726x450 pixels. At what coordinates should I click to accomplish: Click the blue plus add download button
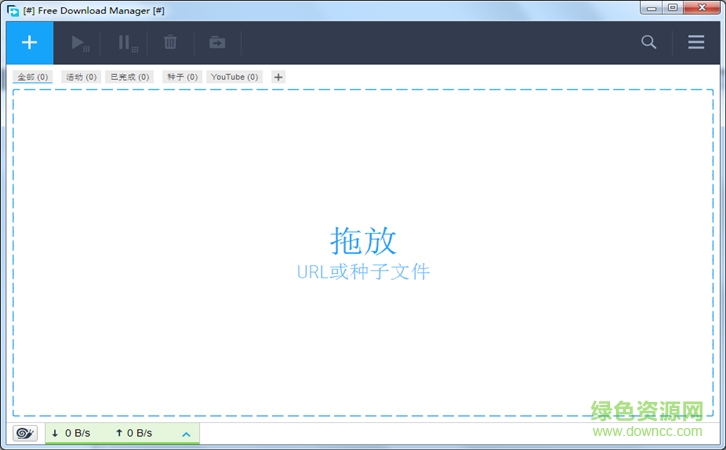click(x=30, y=43)
